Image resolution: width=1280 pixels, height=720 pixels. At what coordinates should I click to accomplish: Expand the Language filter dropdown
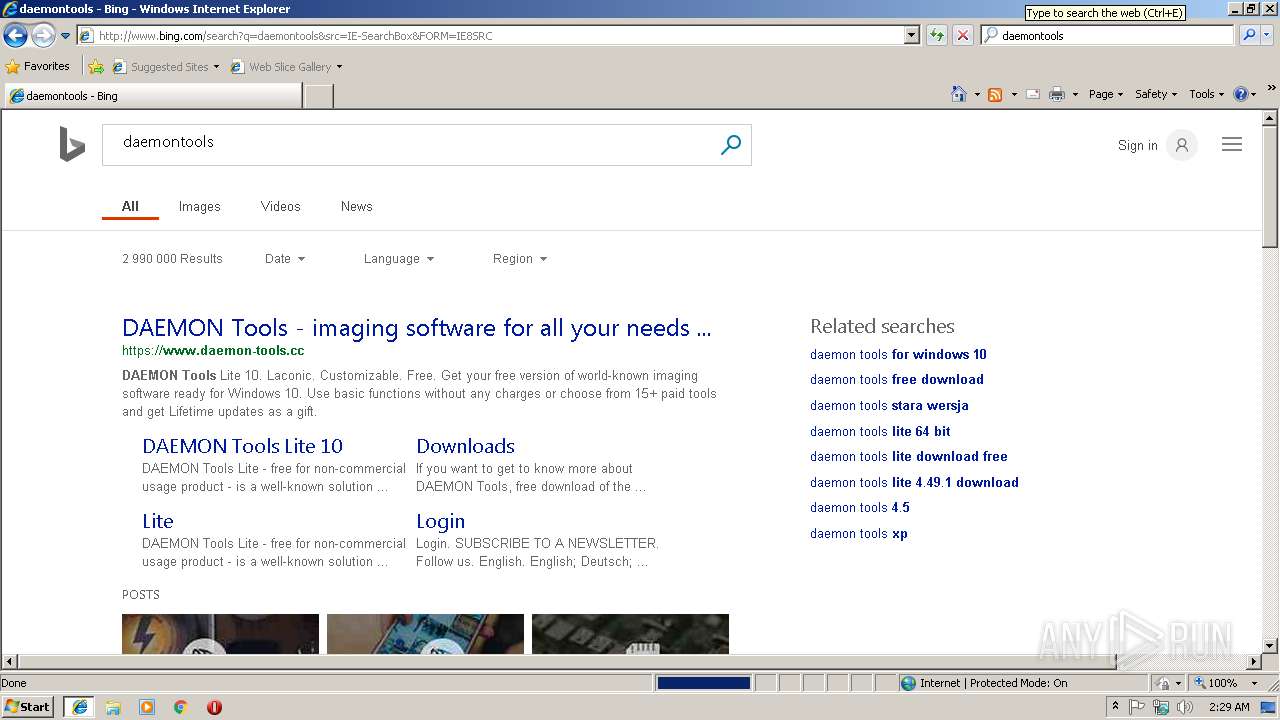(x=399, y=258)
